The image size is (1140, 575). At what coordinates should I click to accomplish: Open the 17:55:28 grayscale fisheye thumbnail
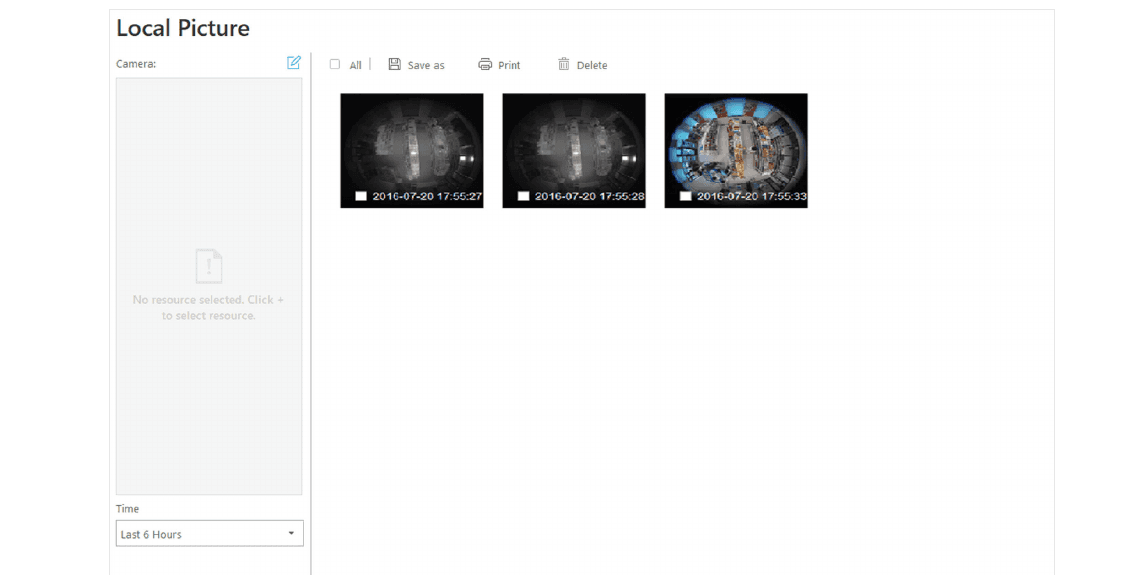574,150
